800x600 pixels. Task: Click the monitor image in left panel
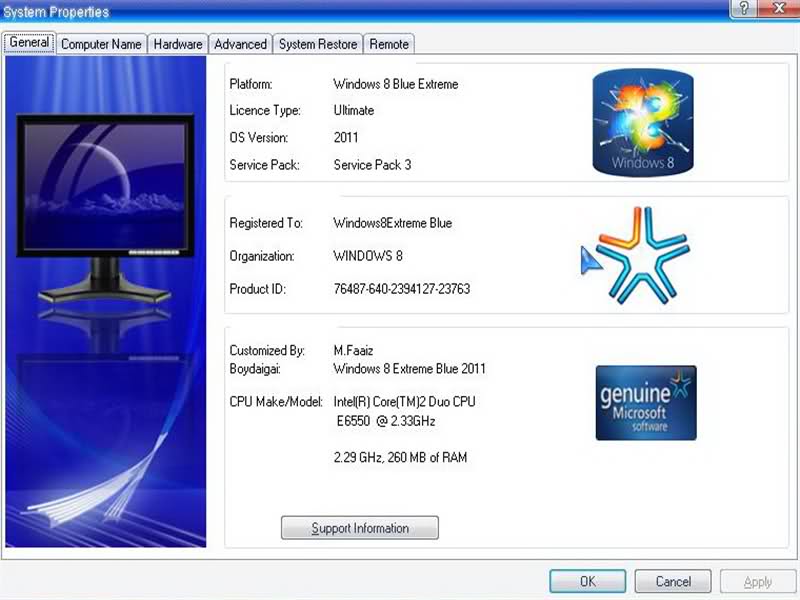(x=105, y=209)
